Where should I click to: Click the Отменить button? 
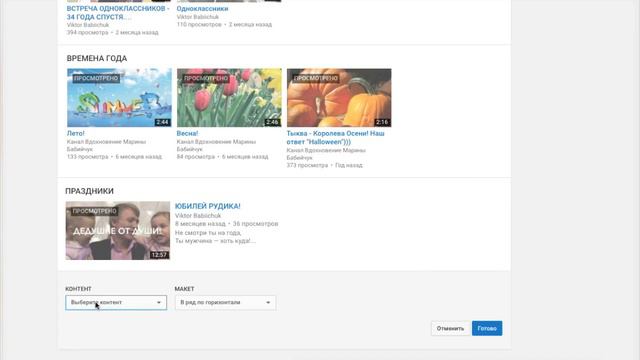click(x=450, y=328)
